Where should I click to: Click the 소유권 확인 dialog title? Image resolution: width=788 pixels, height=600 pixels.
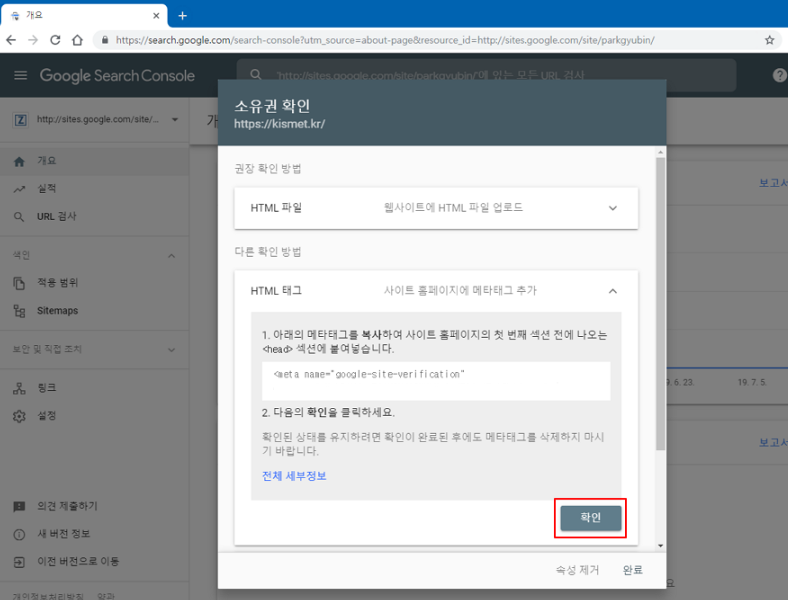tap(272, 106)
